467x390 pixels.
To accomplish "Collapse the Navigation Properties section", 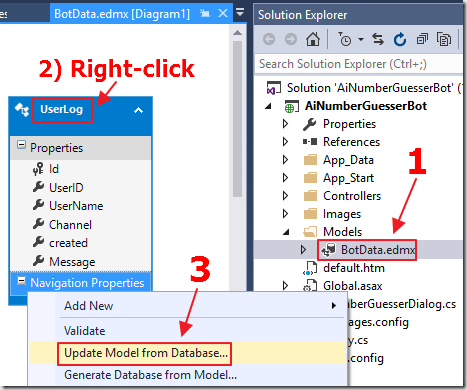I will click(x=21, y=280).
